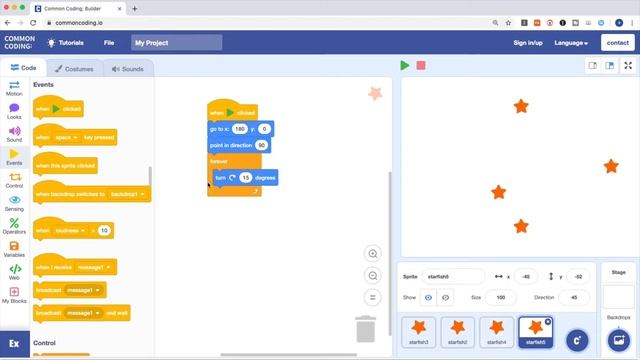Switch to large stage layout

click(610, 65)
